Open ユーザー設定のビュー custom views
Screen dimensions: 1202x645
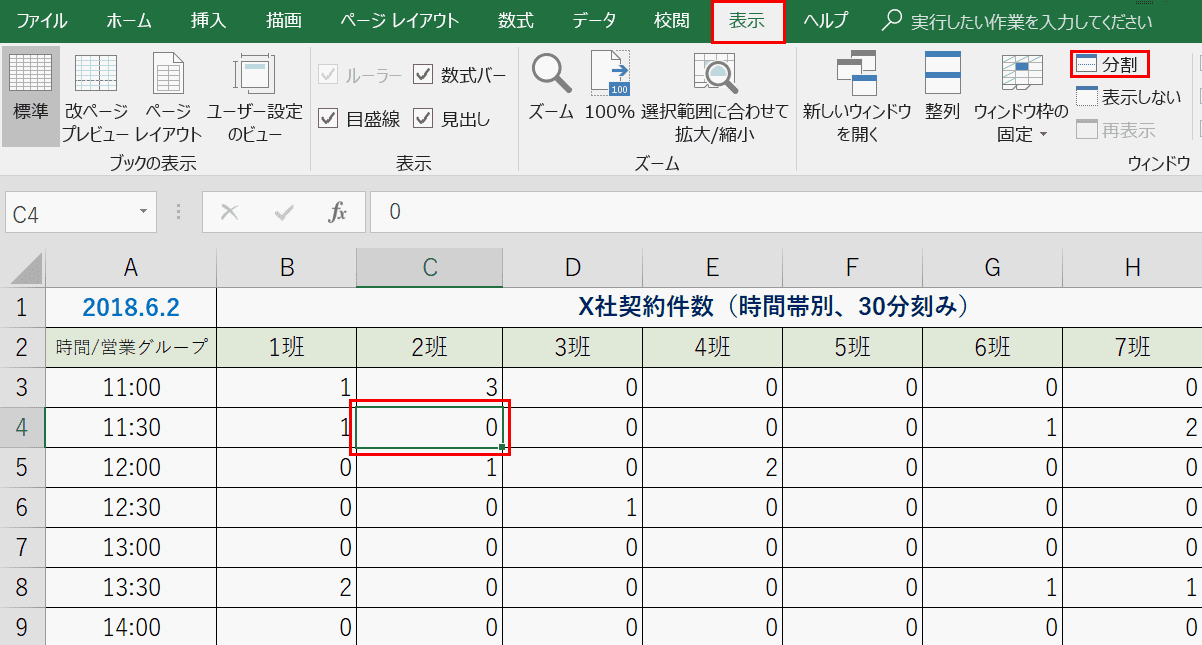point(255,96)
